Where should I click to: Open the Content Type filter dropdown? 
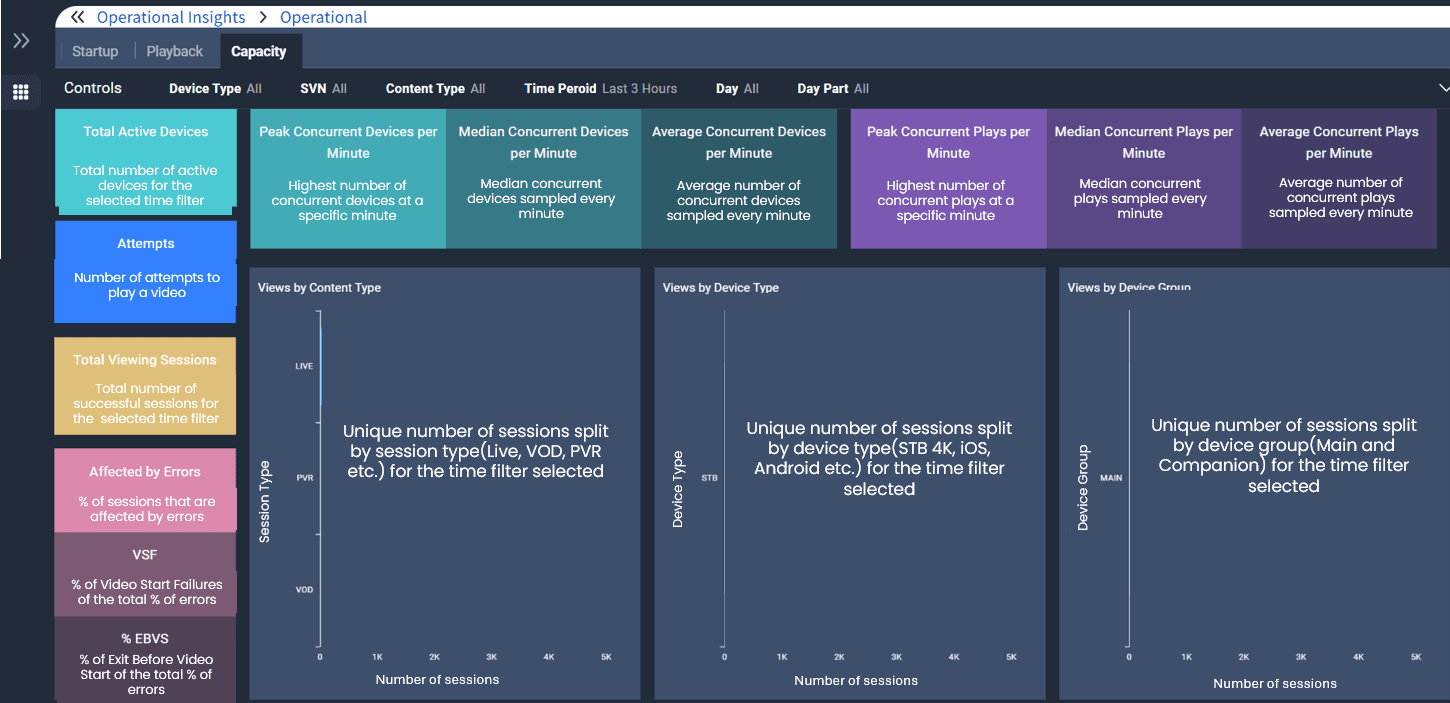coord(435,89)
